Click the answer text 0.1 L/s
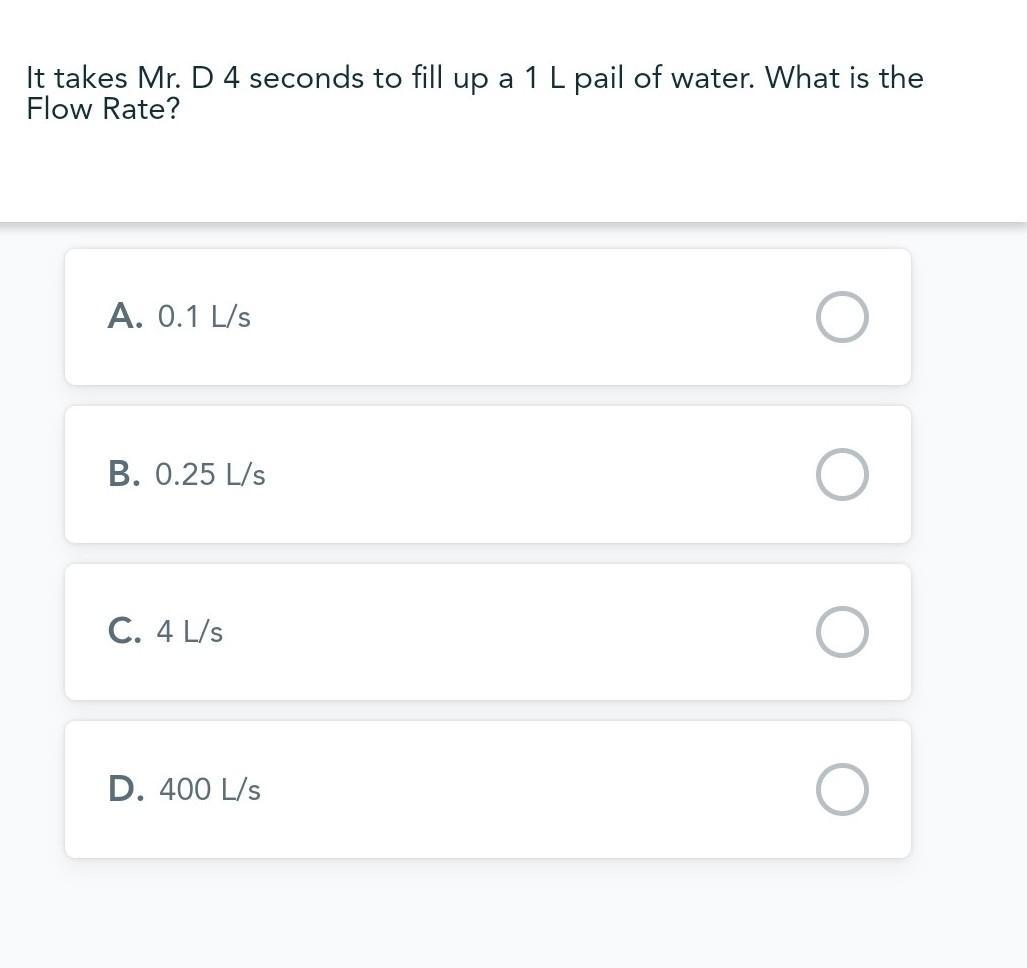The height and width of the screenshot is (968, 1027). 204,317
